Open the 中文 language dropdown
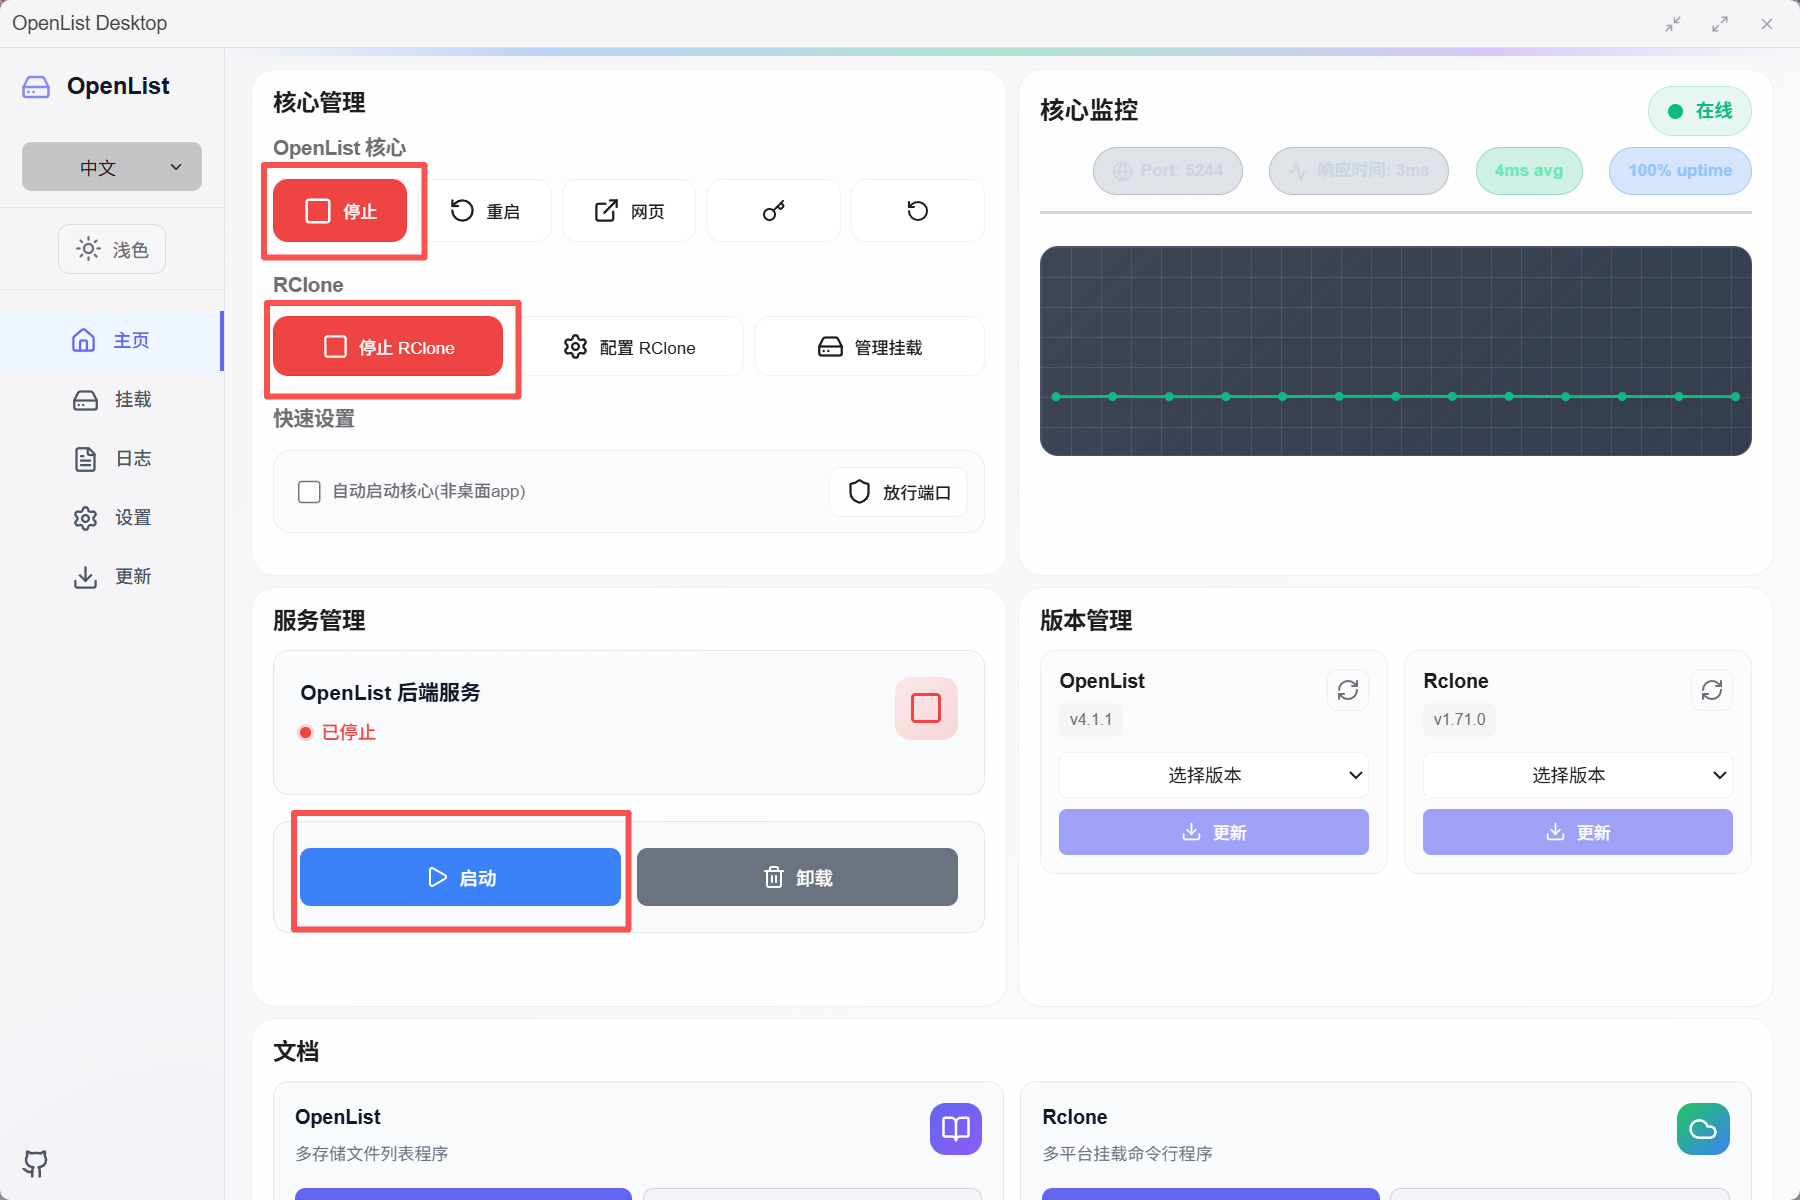The width and height of the screenshot is (1800, 1200). point(112,167)
